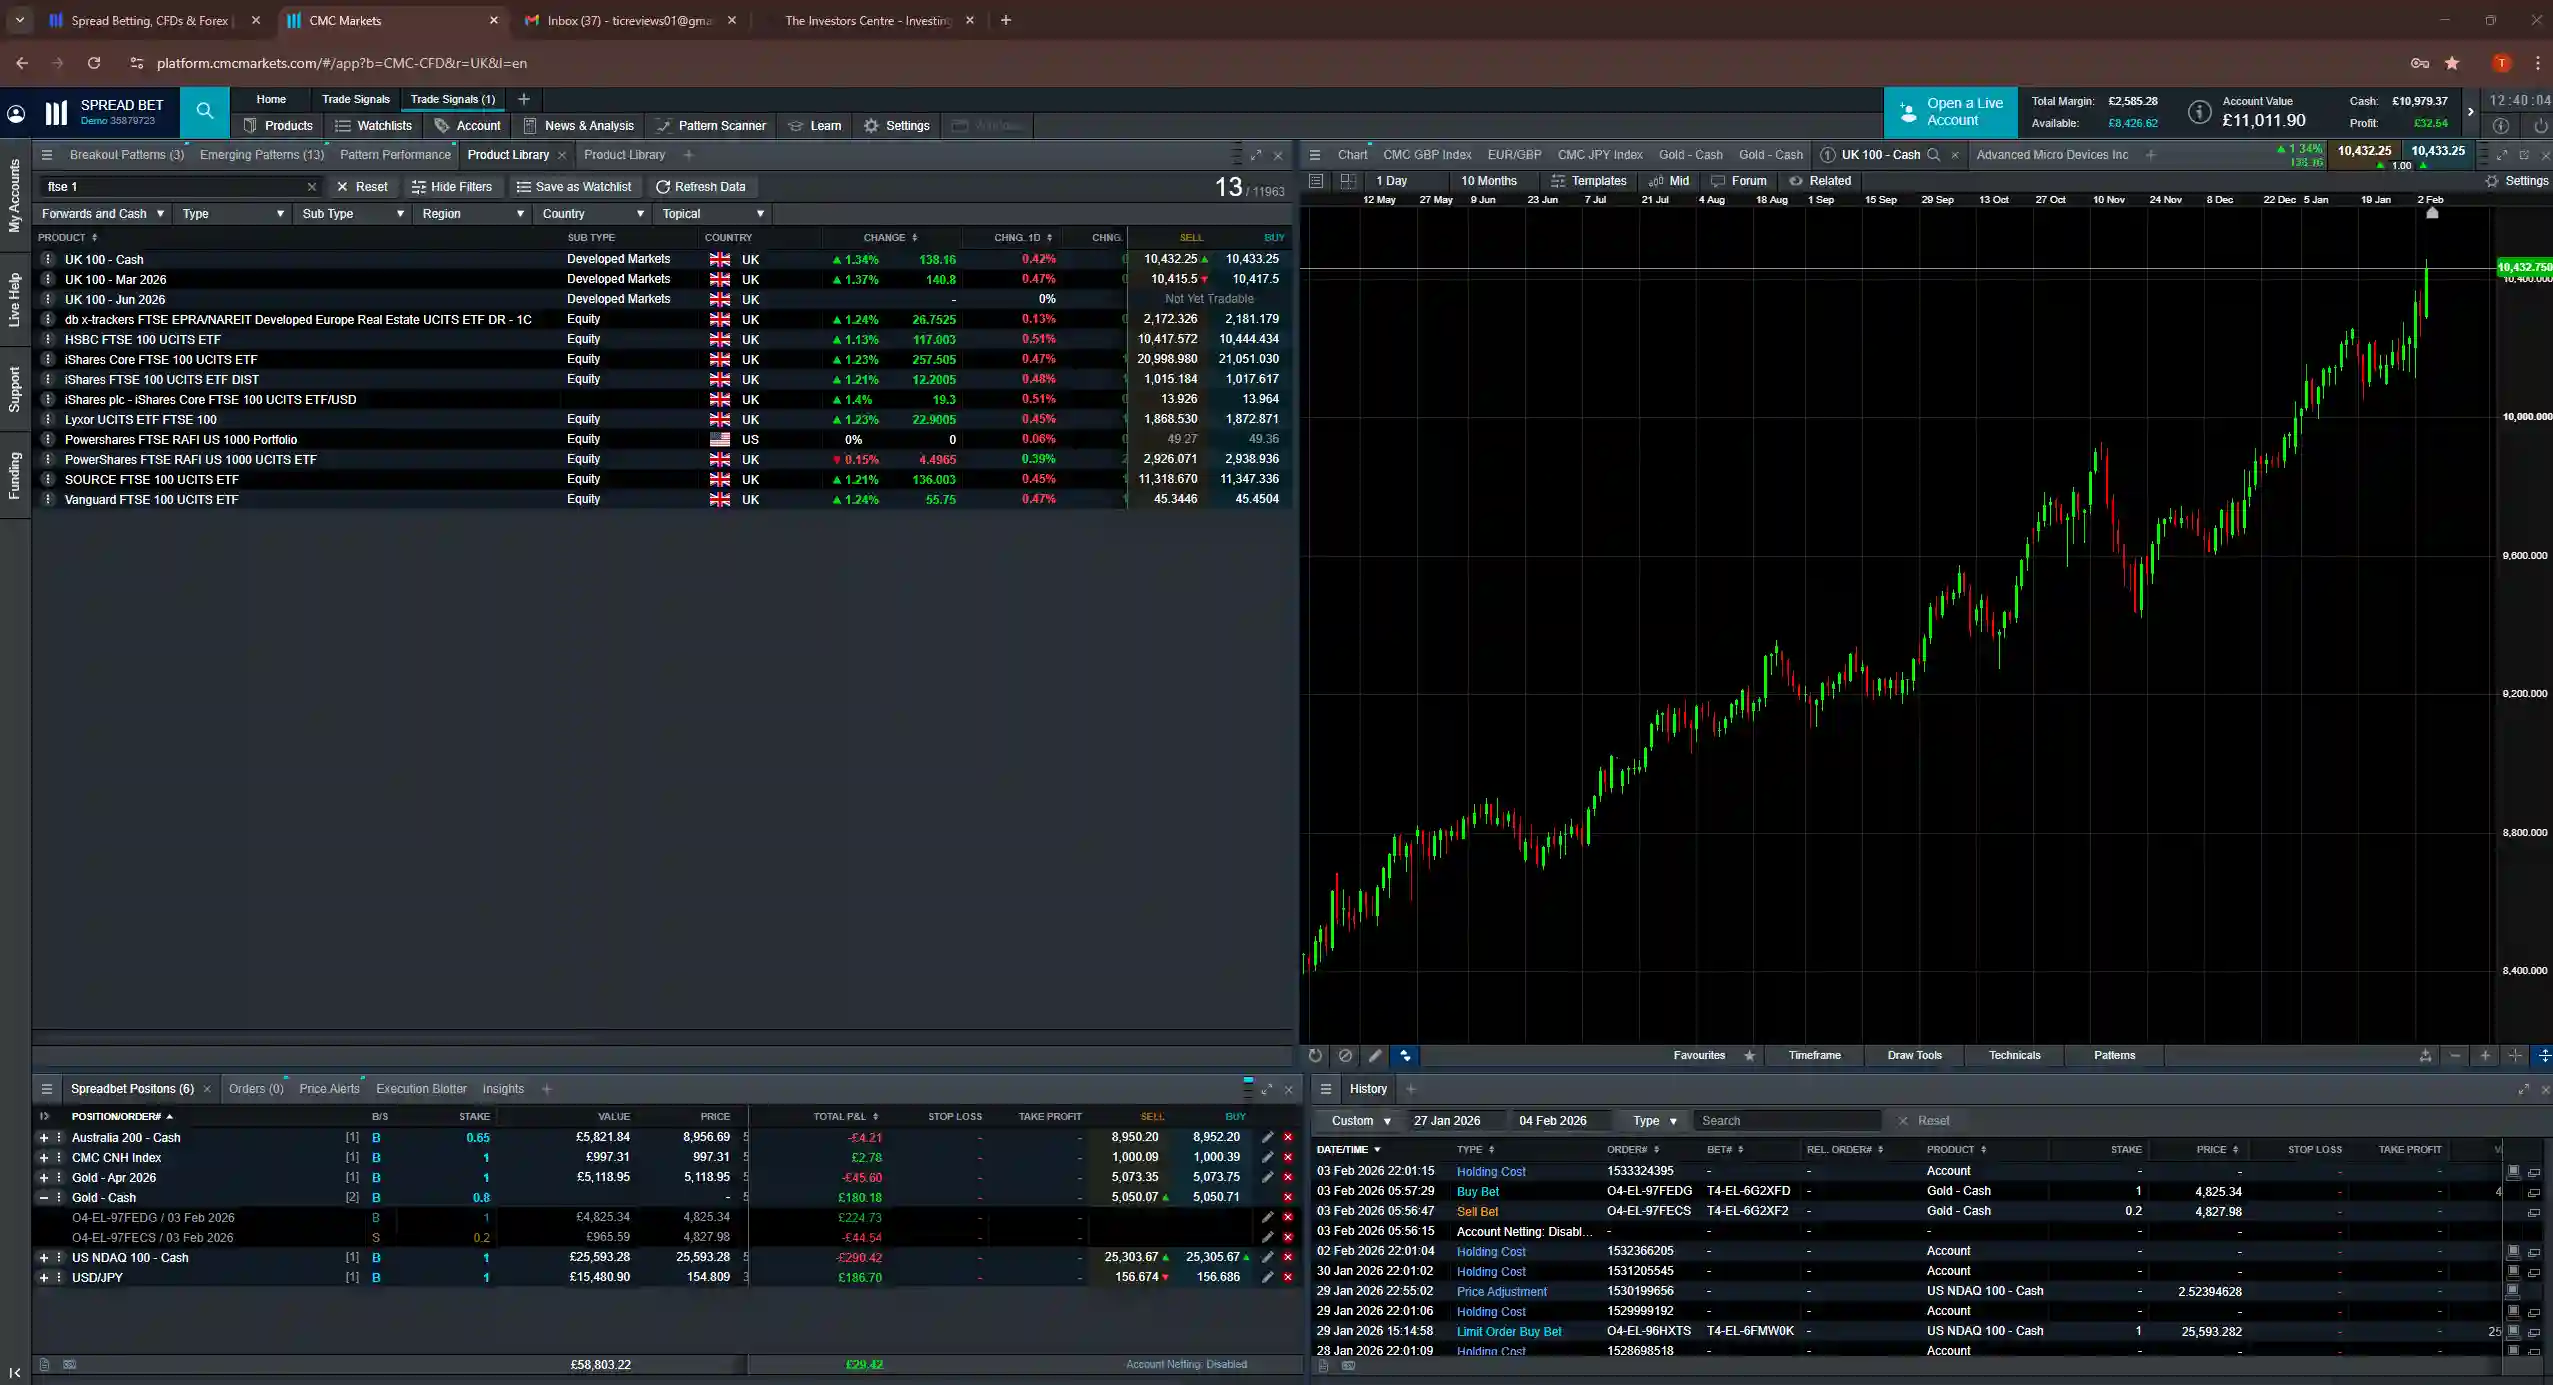
Task: Switch to the Orders (0) tab
Action: pyautogui.click(x=256, y=1089)
